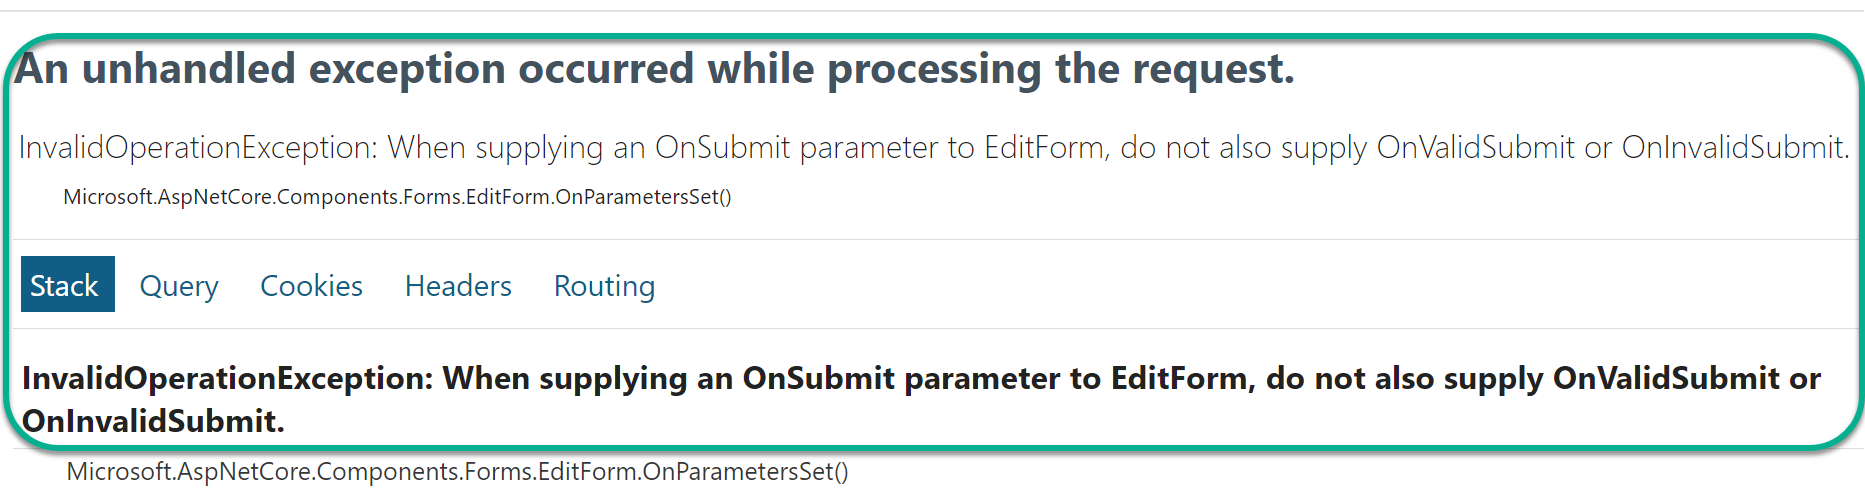Click OnValidSubmit in the bold stack message
1865x496 pixels.
click(1666, 379)
